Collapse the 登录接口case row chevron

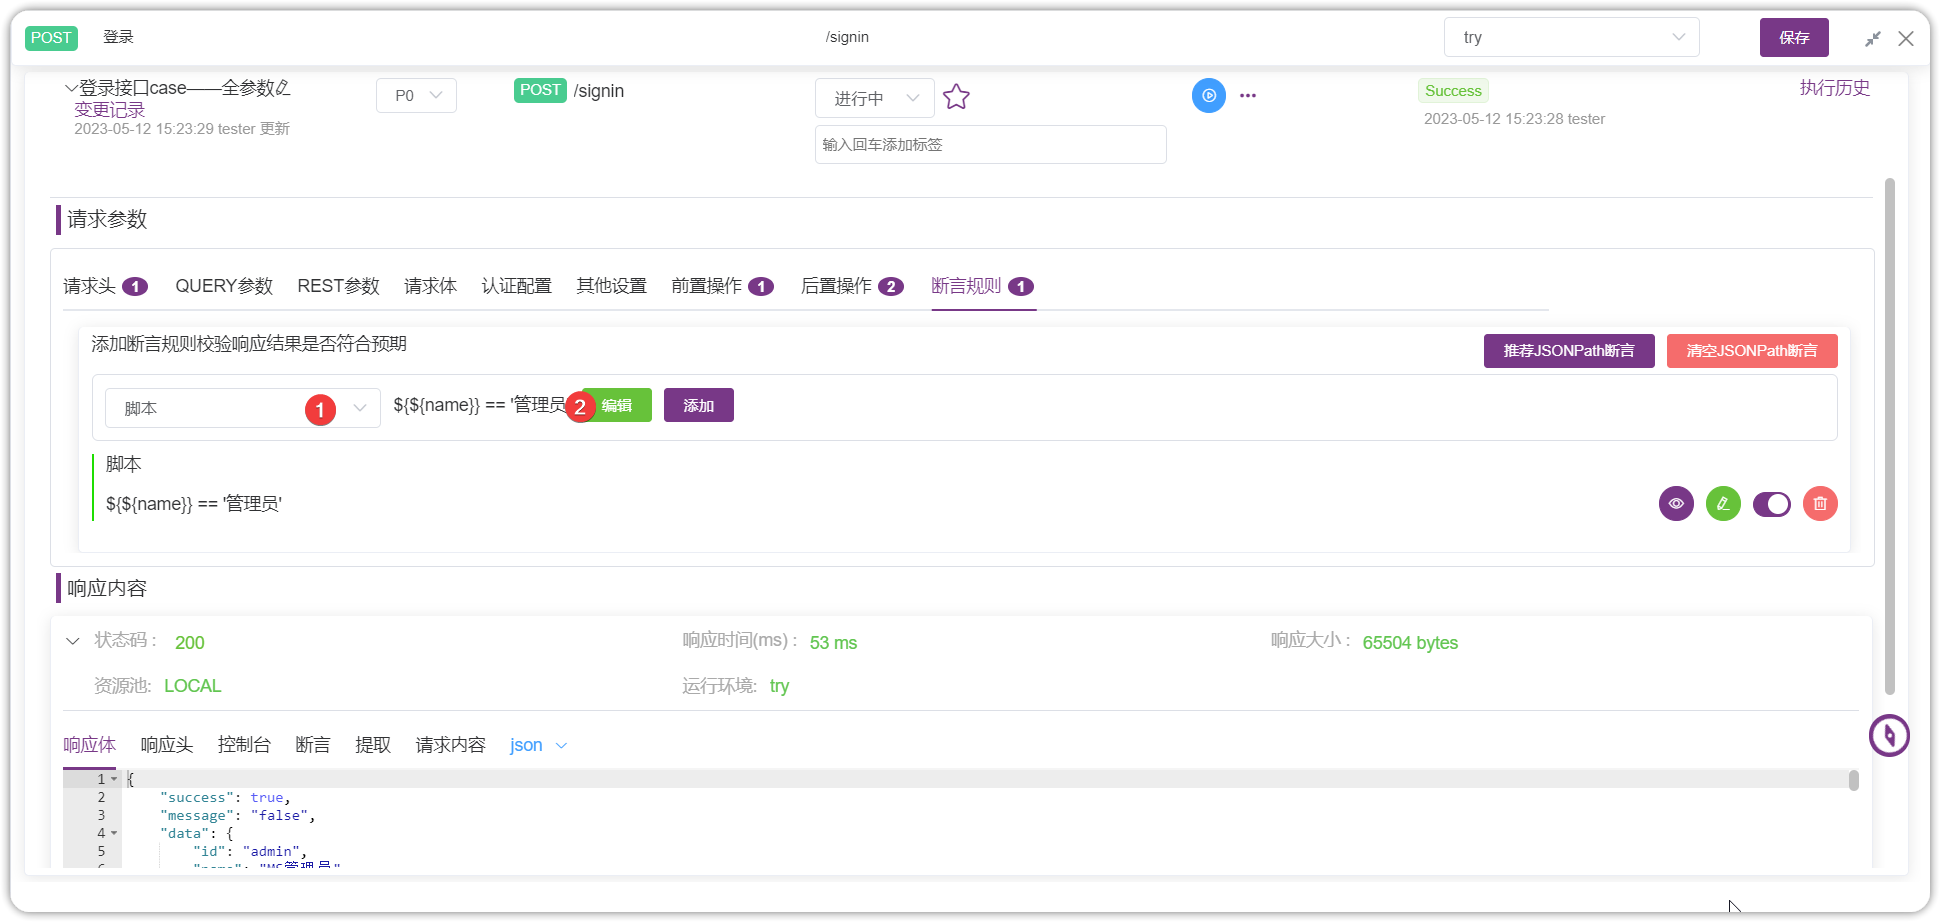pyautogui.click(x=71, y=88)
